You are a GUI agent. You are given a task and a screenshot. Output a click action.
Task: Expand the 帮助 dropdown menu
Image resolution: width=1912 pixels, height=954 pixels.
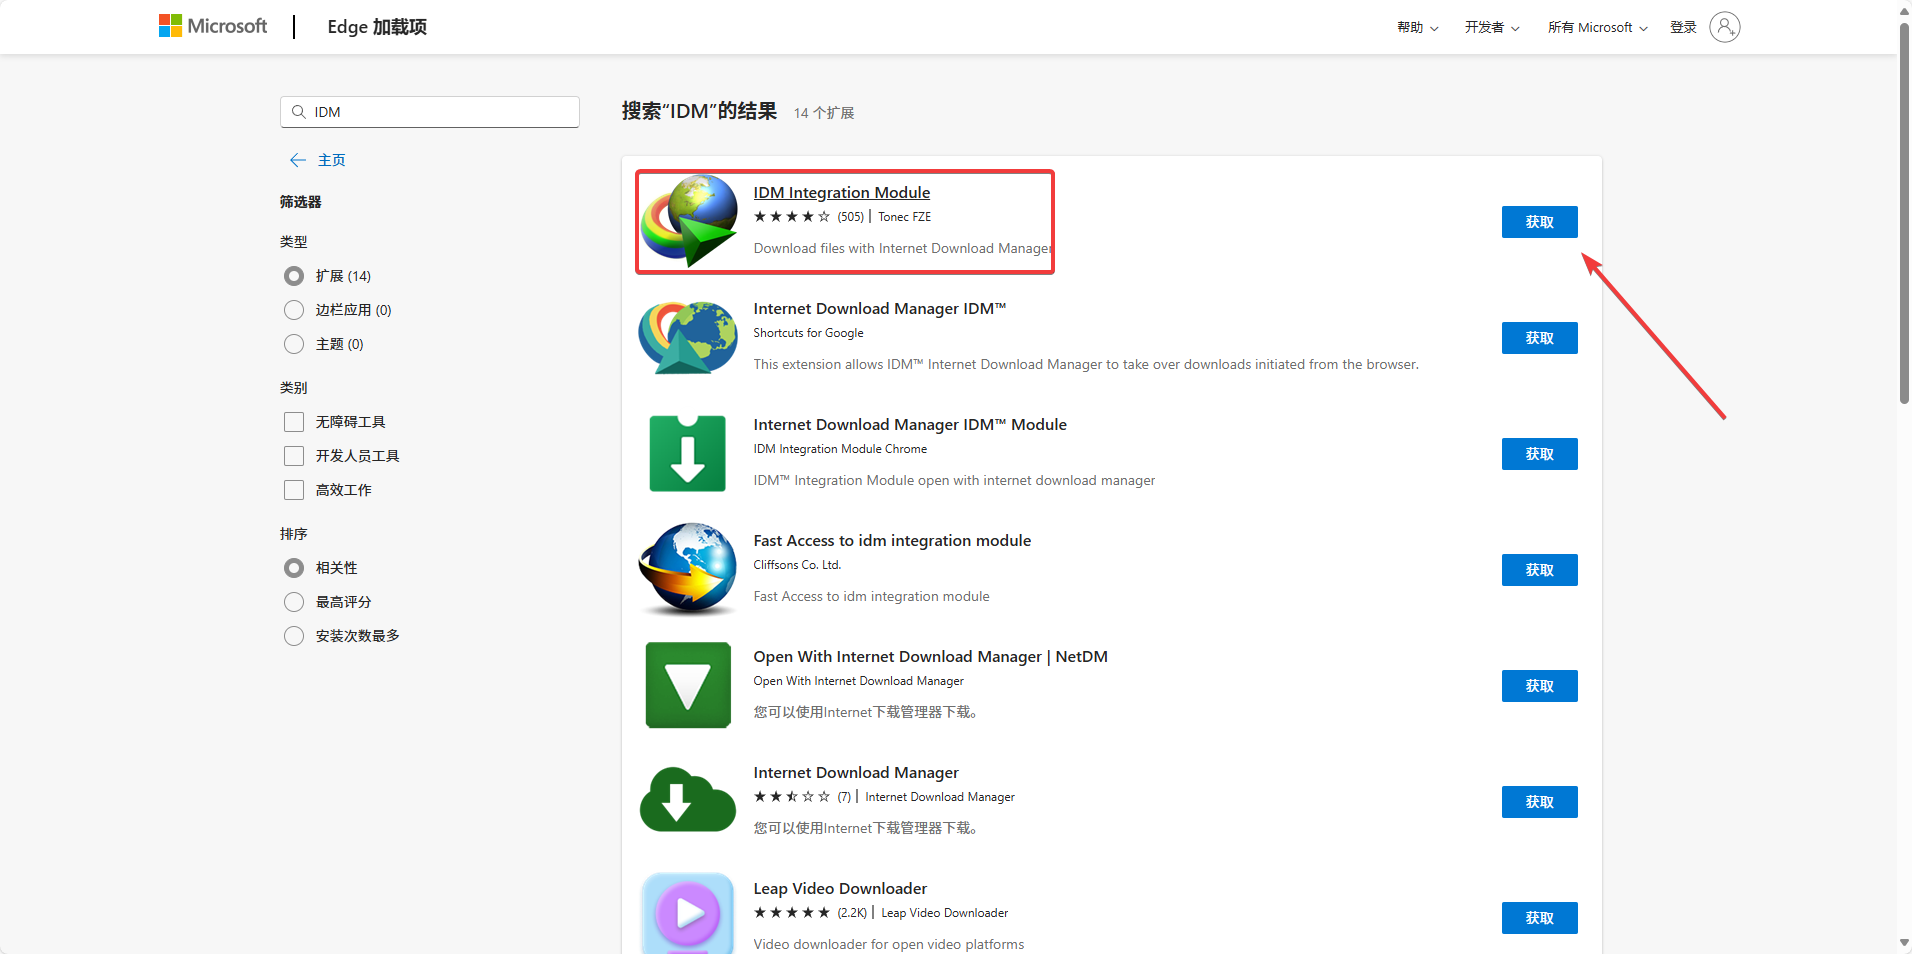tap(1417, 27)
